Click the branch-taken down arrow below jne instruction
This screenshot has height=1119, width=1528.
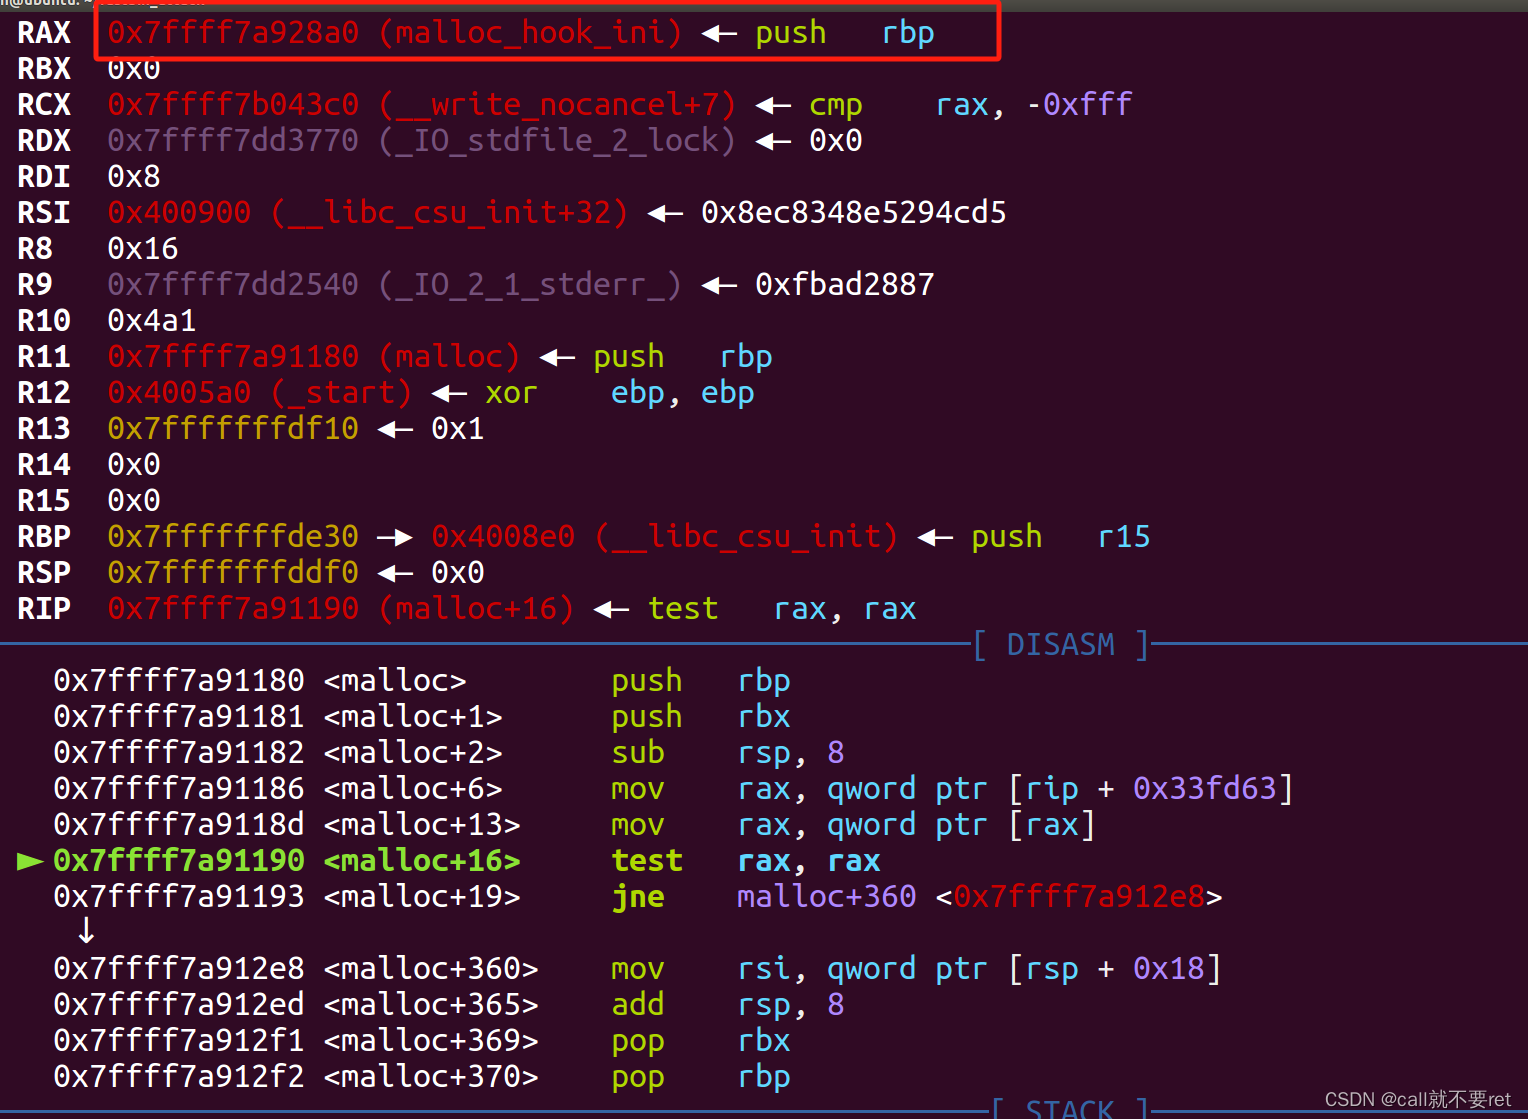click(x=85, y=930)
